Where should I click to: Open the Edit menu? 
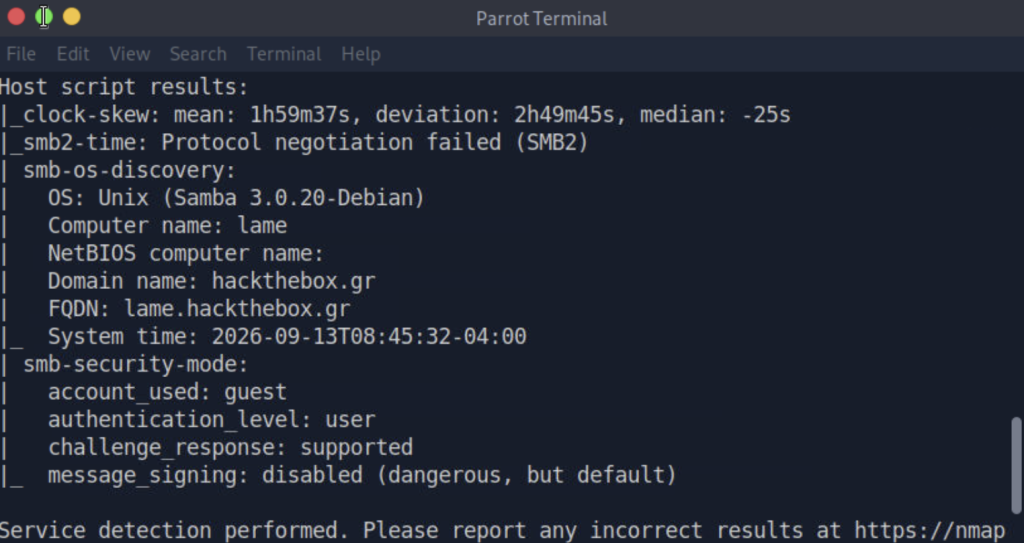73,54
